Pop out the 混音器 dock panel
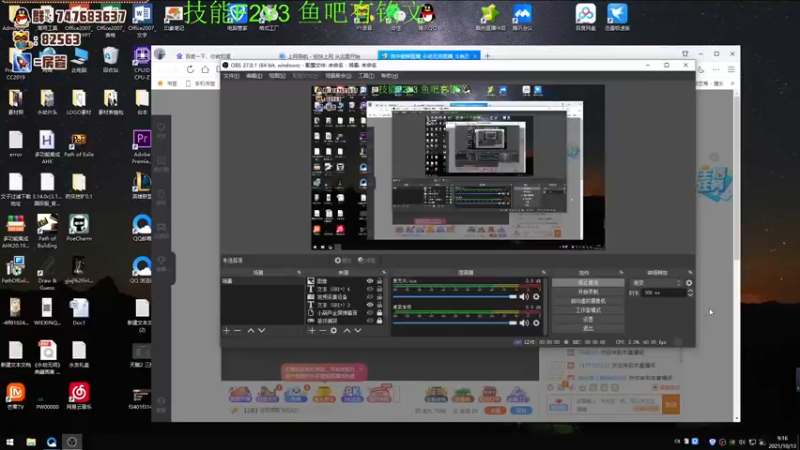 point(544,272)
